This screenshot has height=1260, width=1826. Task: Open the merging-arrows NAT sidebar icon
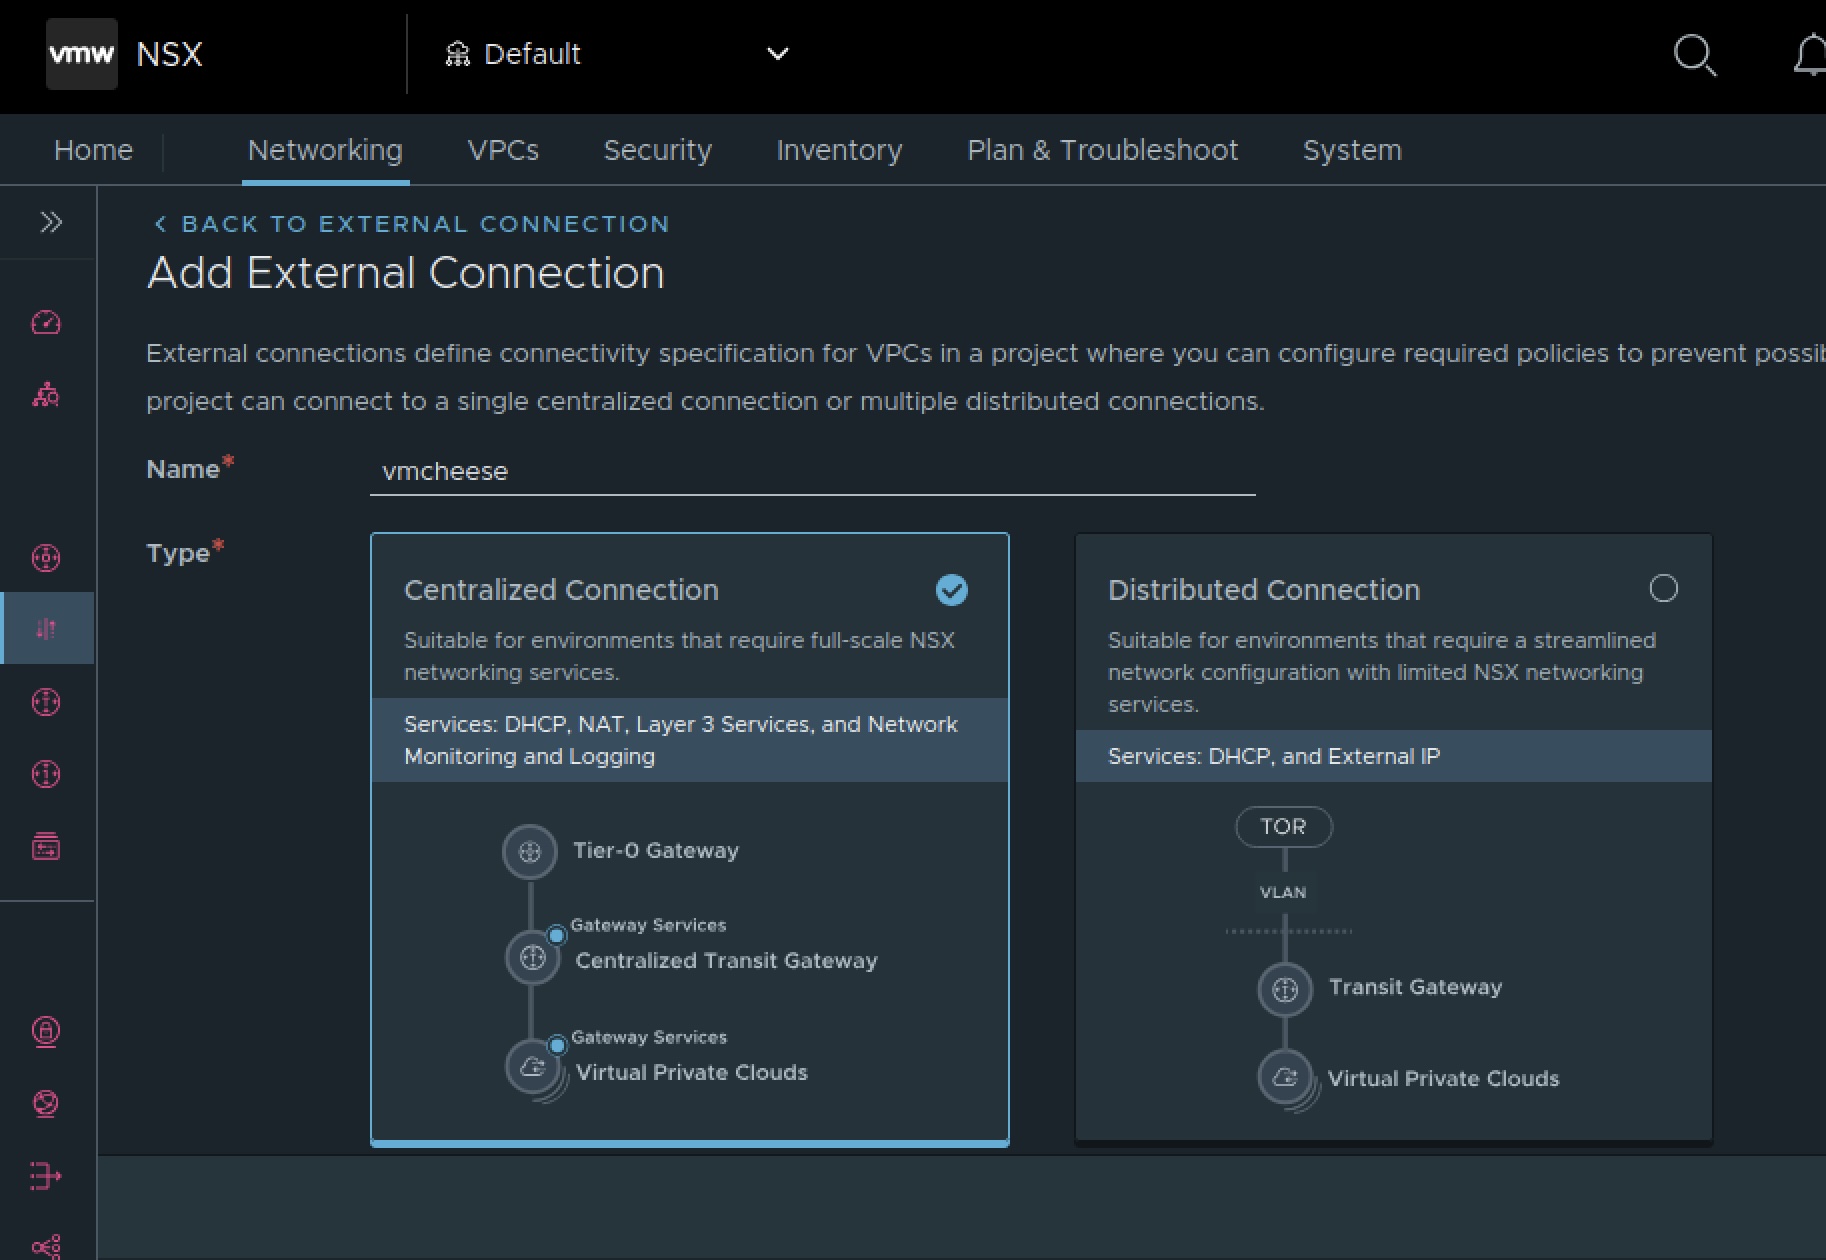46,1176
